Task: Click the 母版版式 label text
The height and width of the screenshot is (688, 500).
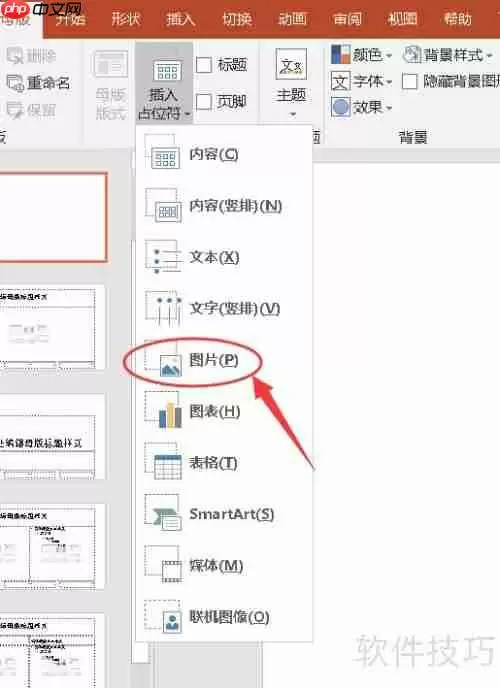Action: (x=111, y=104)
